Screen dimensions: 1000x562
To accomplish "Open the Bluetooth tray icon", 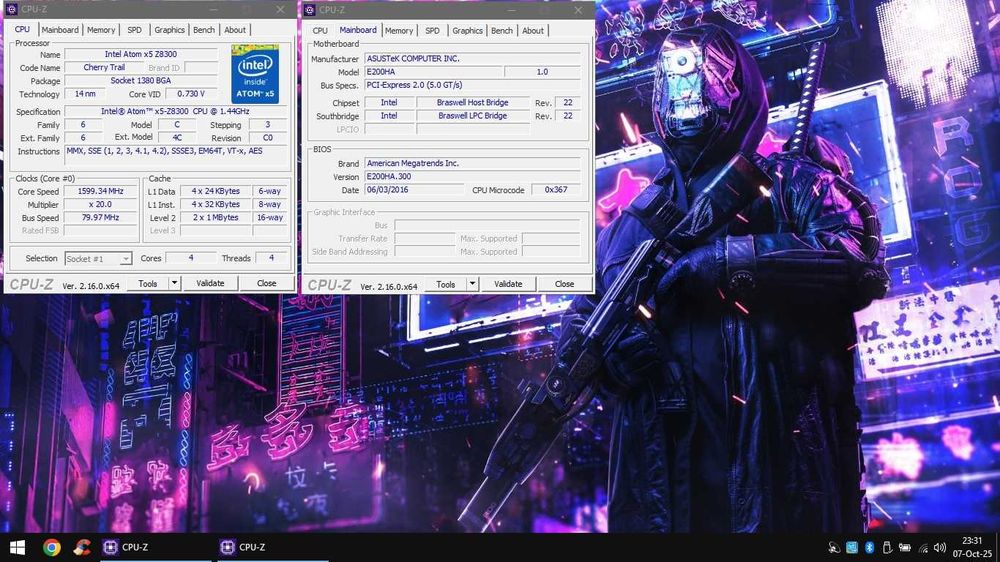I will pyautogui.click(x=869, y=547).
